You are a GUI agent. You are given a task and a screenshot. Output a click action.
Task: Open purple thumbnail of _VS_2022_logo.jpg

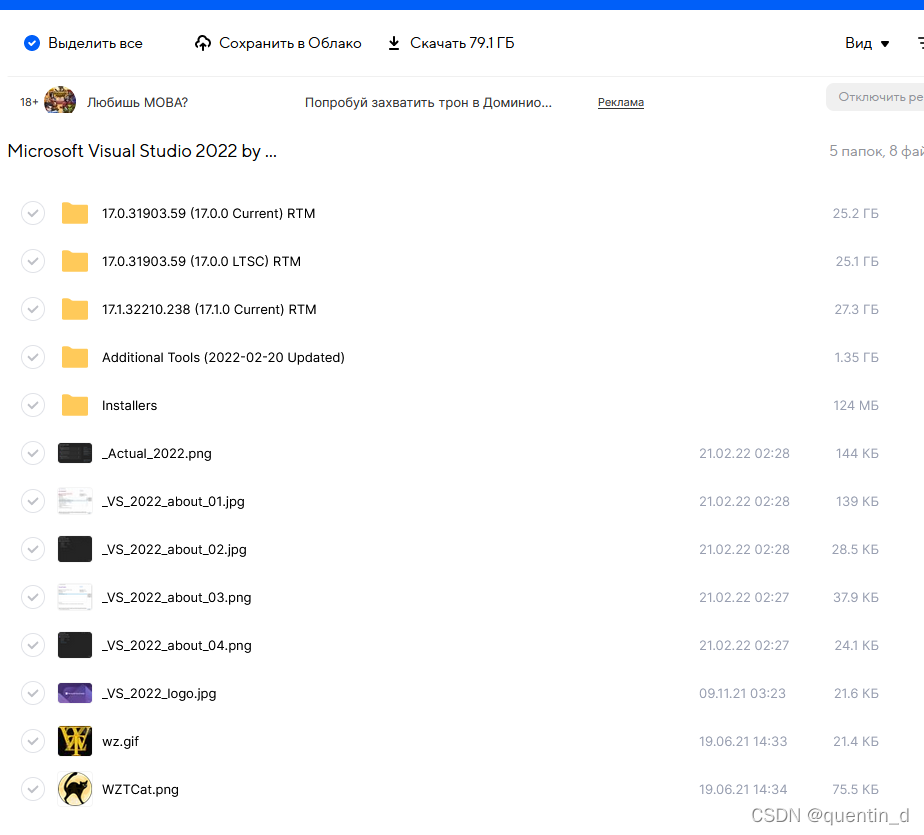point(75,694)
